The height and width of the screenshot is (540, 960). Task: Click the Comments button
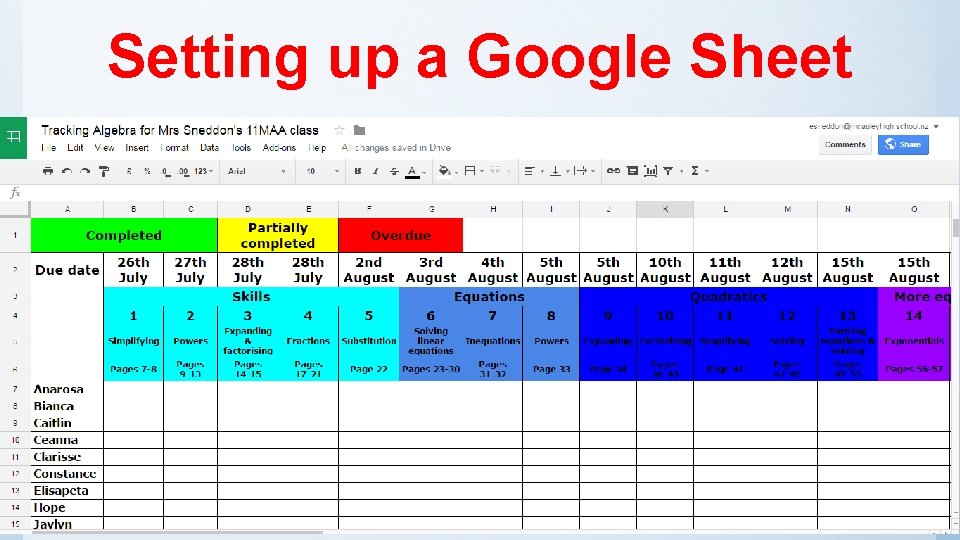click(845, 144)
